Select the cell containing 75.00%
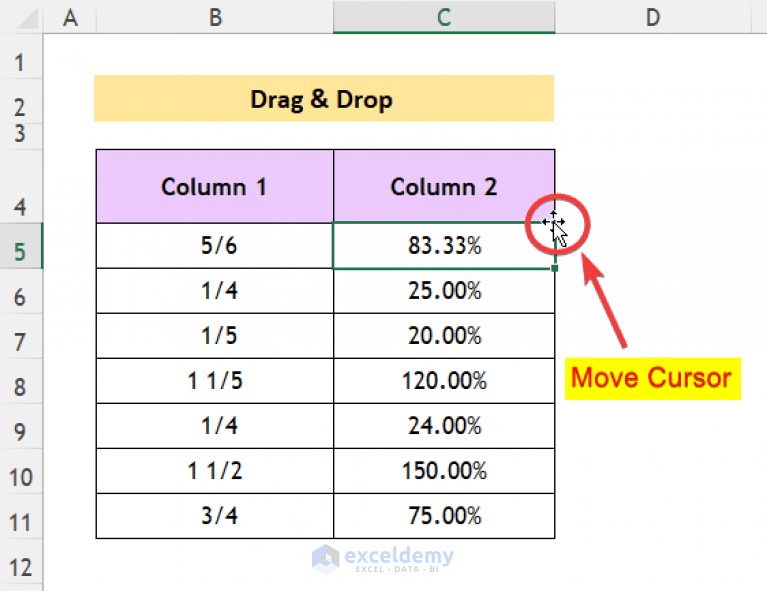This screenshot has width=767, height=591. (x=444, y=516)
